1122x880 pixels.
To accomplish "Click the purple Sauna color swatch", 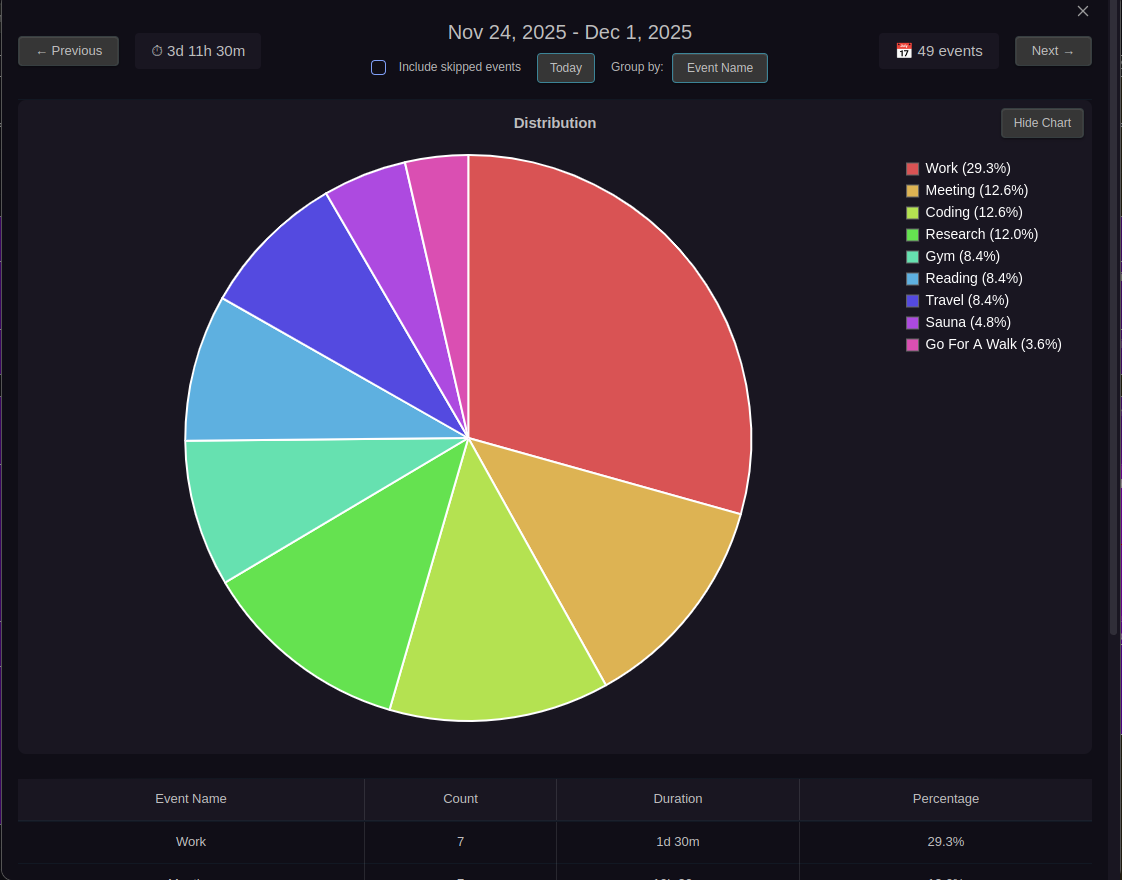I will click(911, 322).
